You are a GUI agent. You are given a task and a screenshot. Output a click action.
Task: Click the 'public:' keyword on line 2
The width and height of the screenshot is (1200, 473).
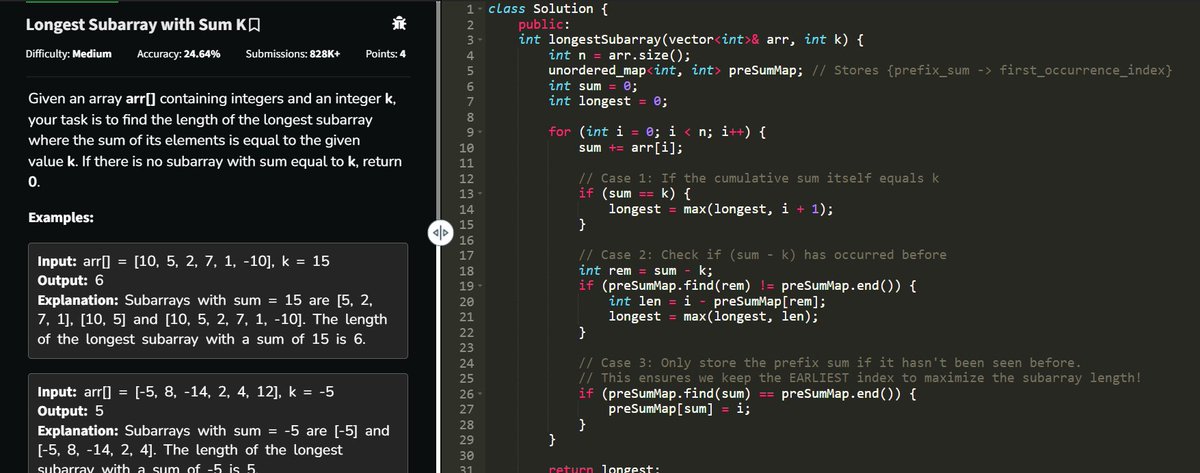pos(545,24)
